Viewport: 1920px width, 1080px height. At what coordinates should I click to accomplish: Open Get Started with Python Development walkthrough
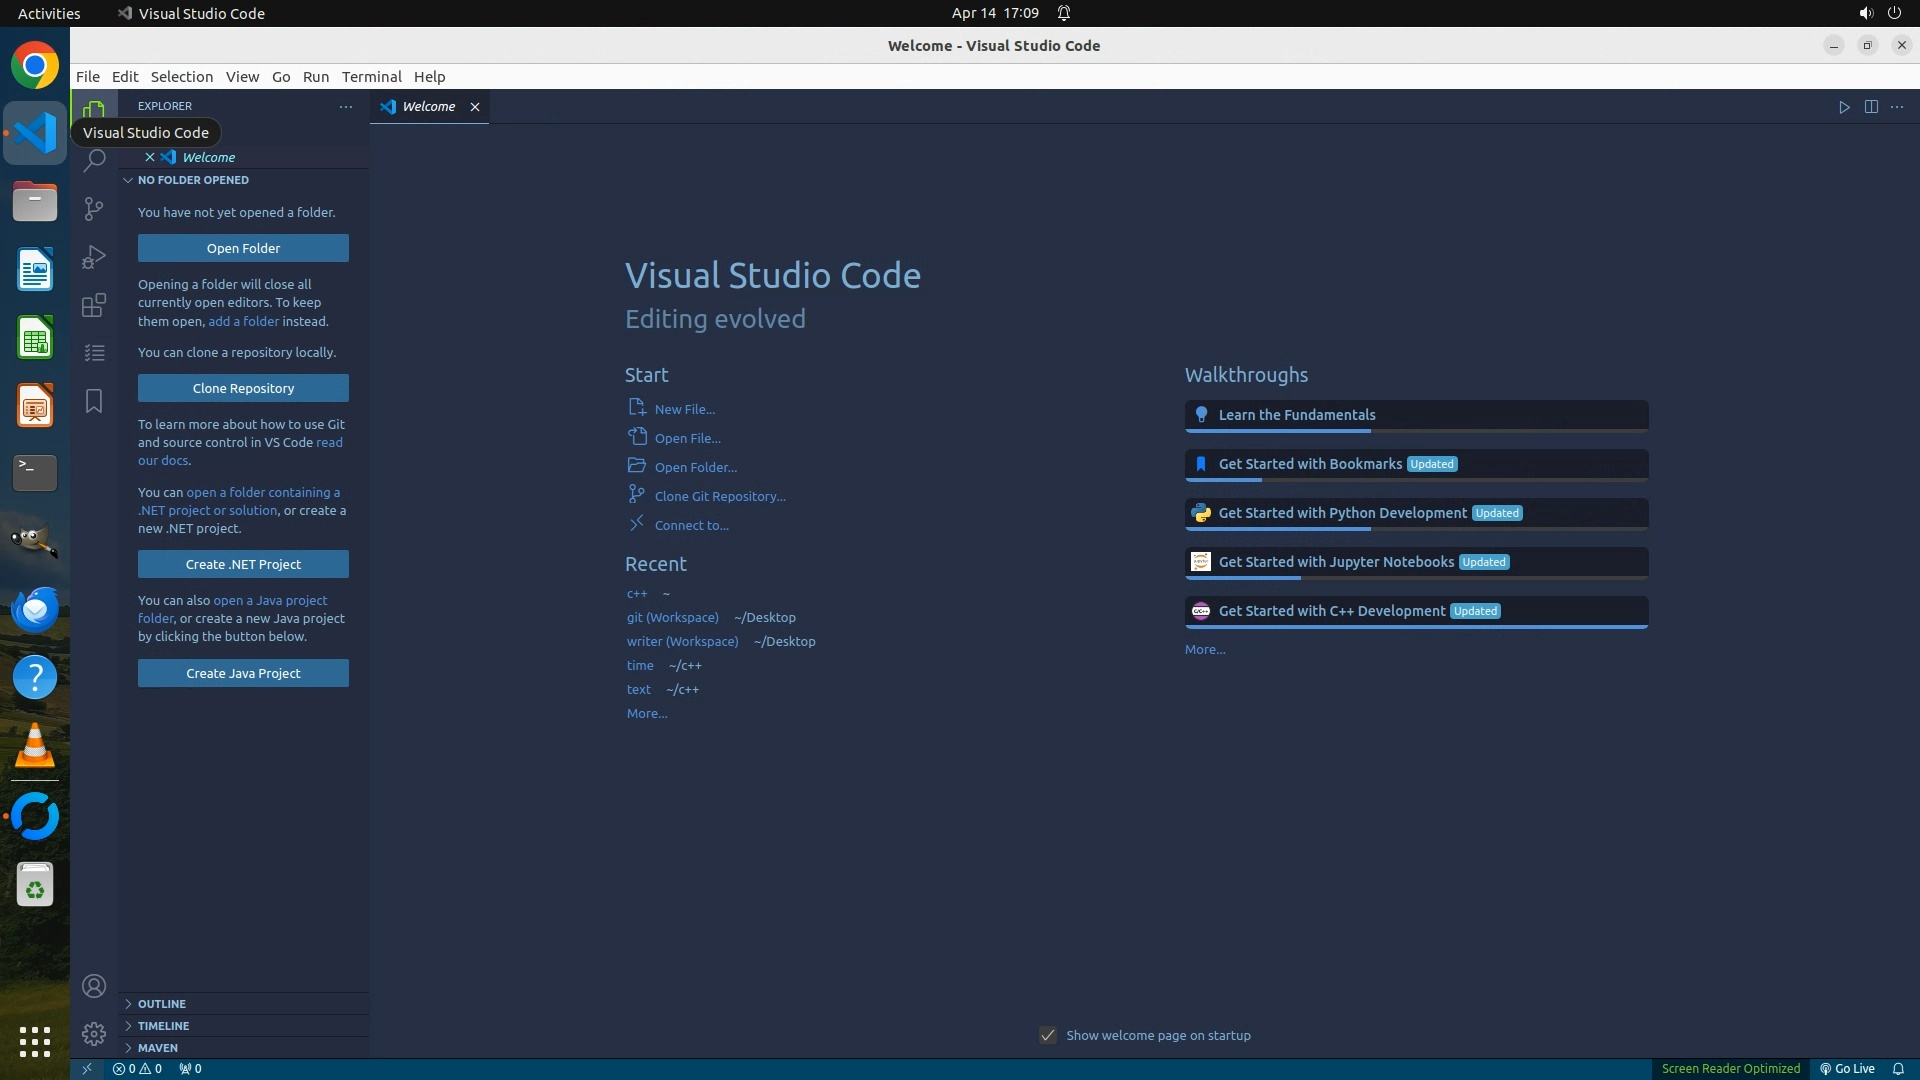click(x=1342, y=513)
